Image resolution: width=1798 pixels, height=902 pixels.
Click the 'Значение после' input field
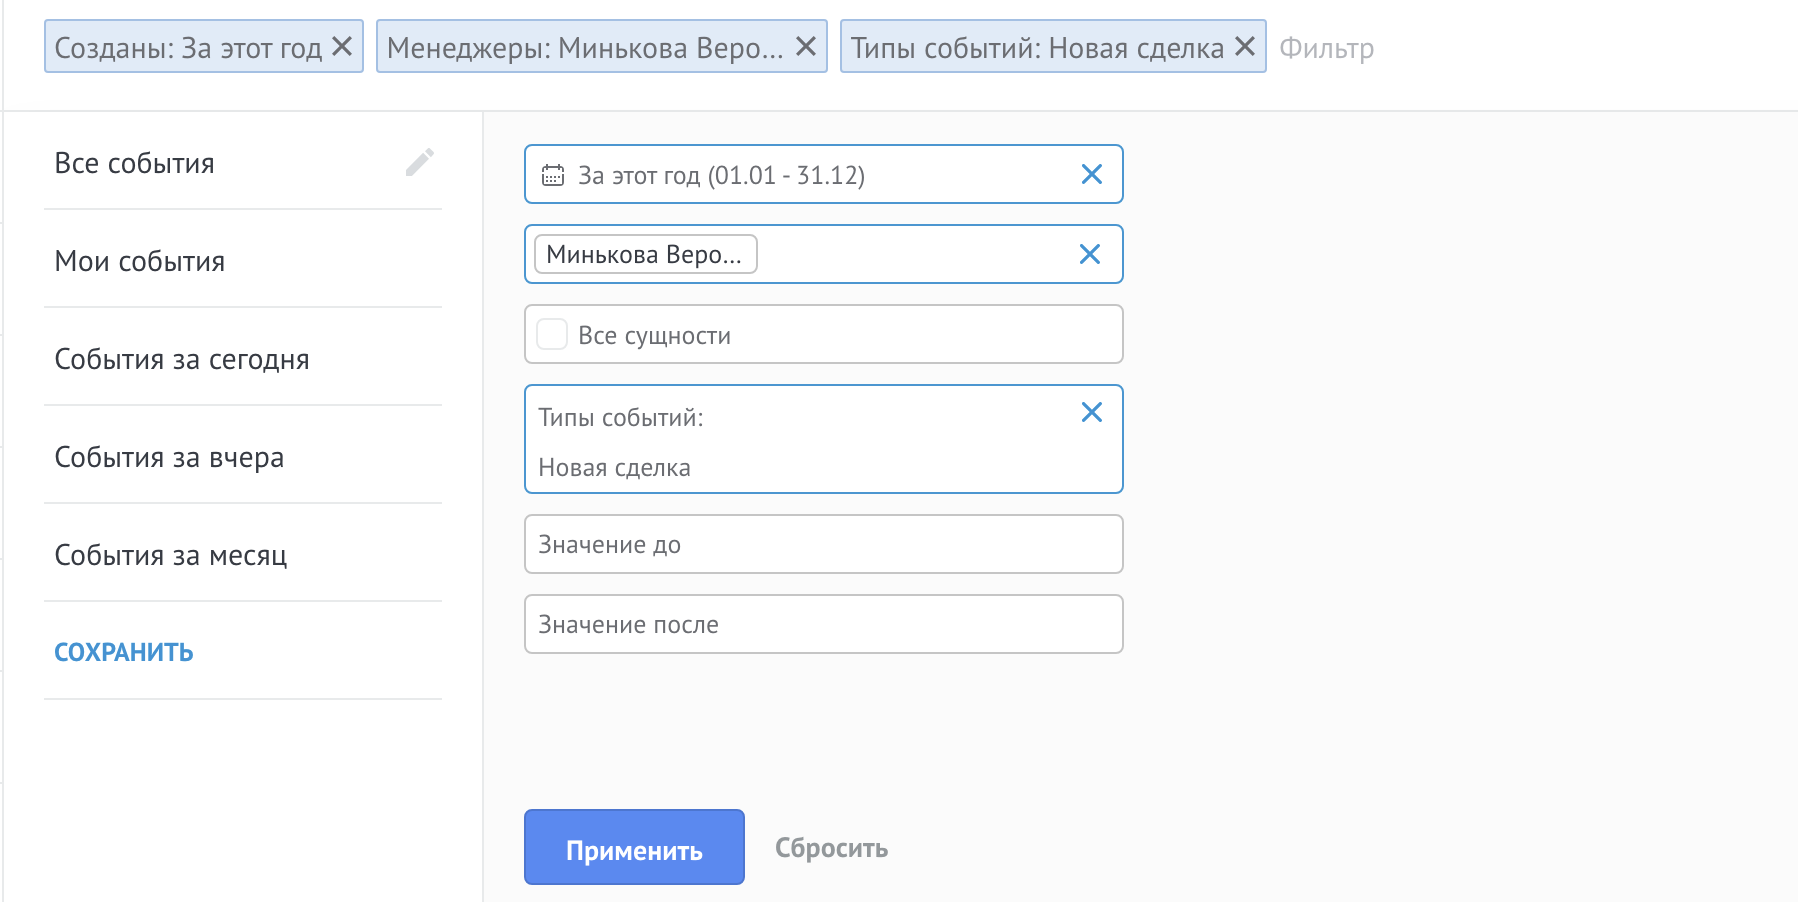pos(824,624)
